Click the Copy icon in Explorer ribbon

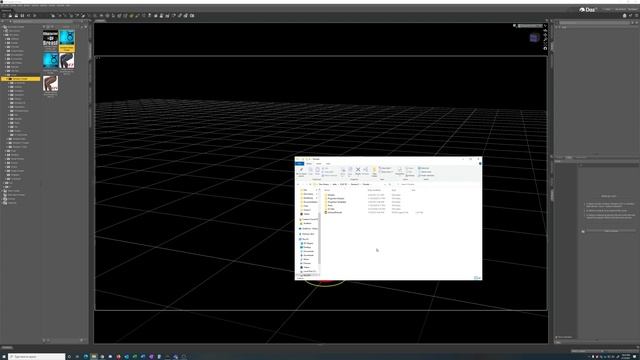click(x=311, y=171)
